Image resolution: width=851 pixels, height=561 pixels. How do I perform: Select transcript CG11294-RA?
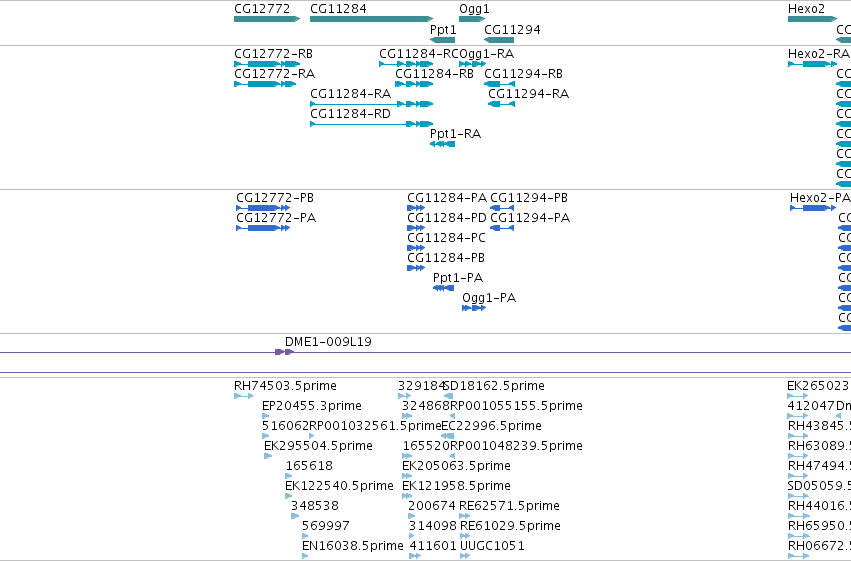(501, 104)
